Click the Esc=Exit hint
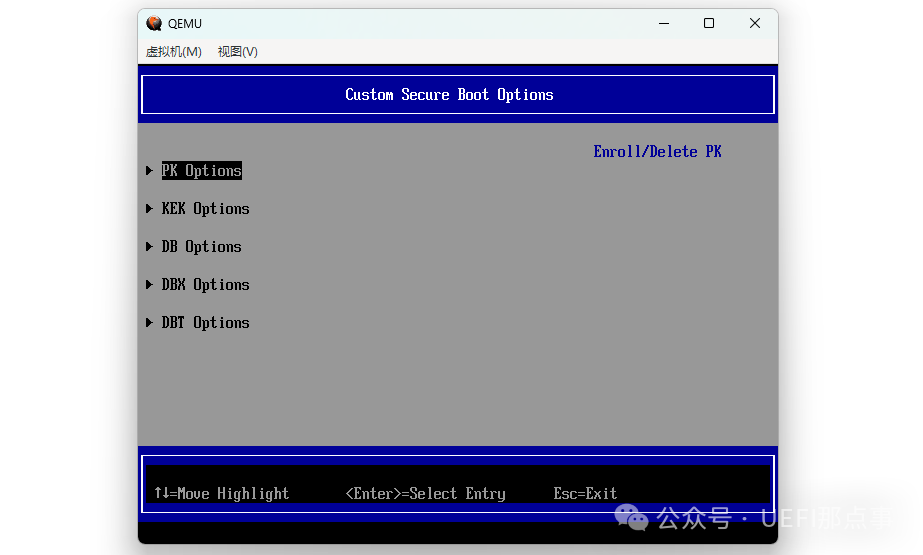This screenshot has width=923, height=555. click(585, 494)
